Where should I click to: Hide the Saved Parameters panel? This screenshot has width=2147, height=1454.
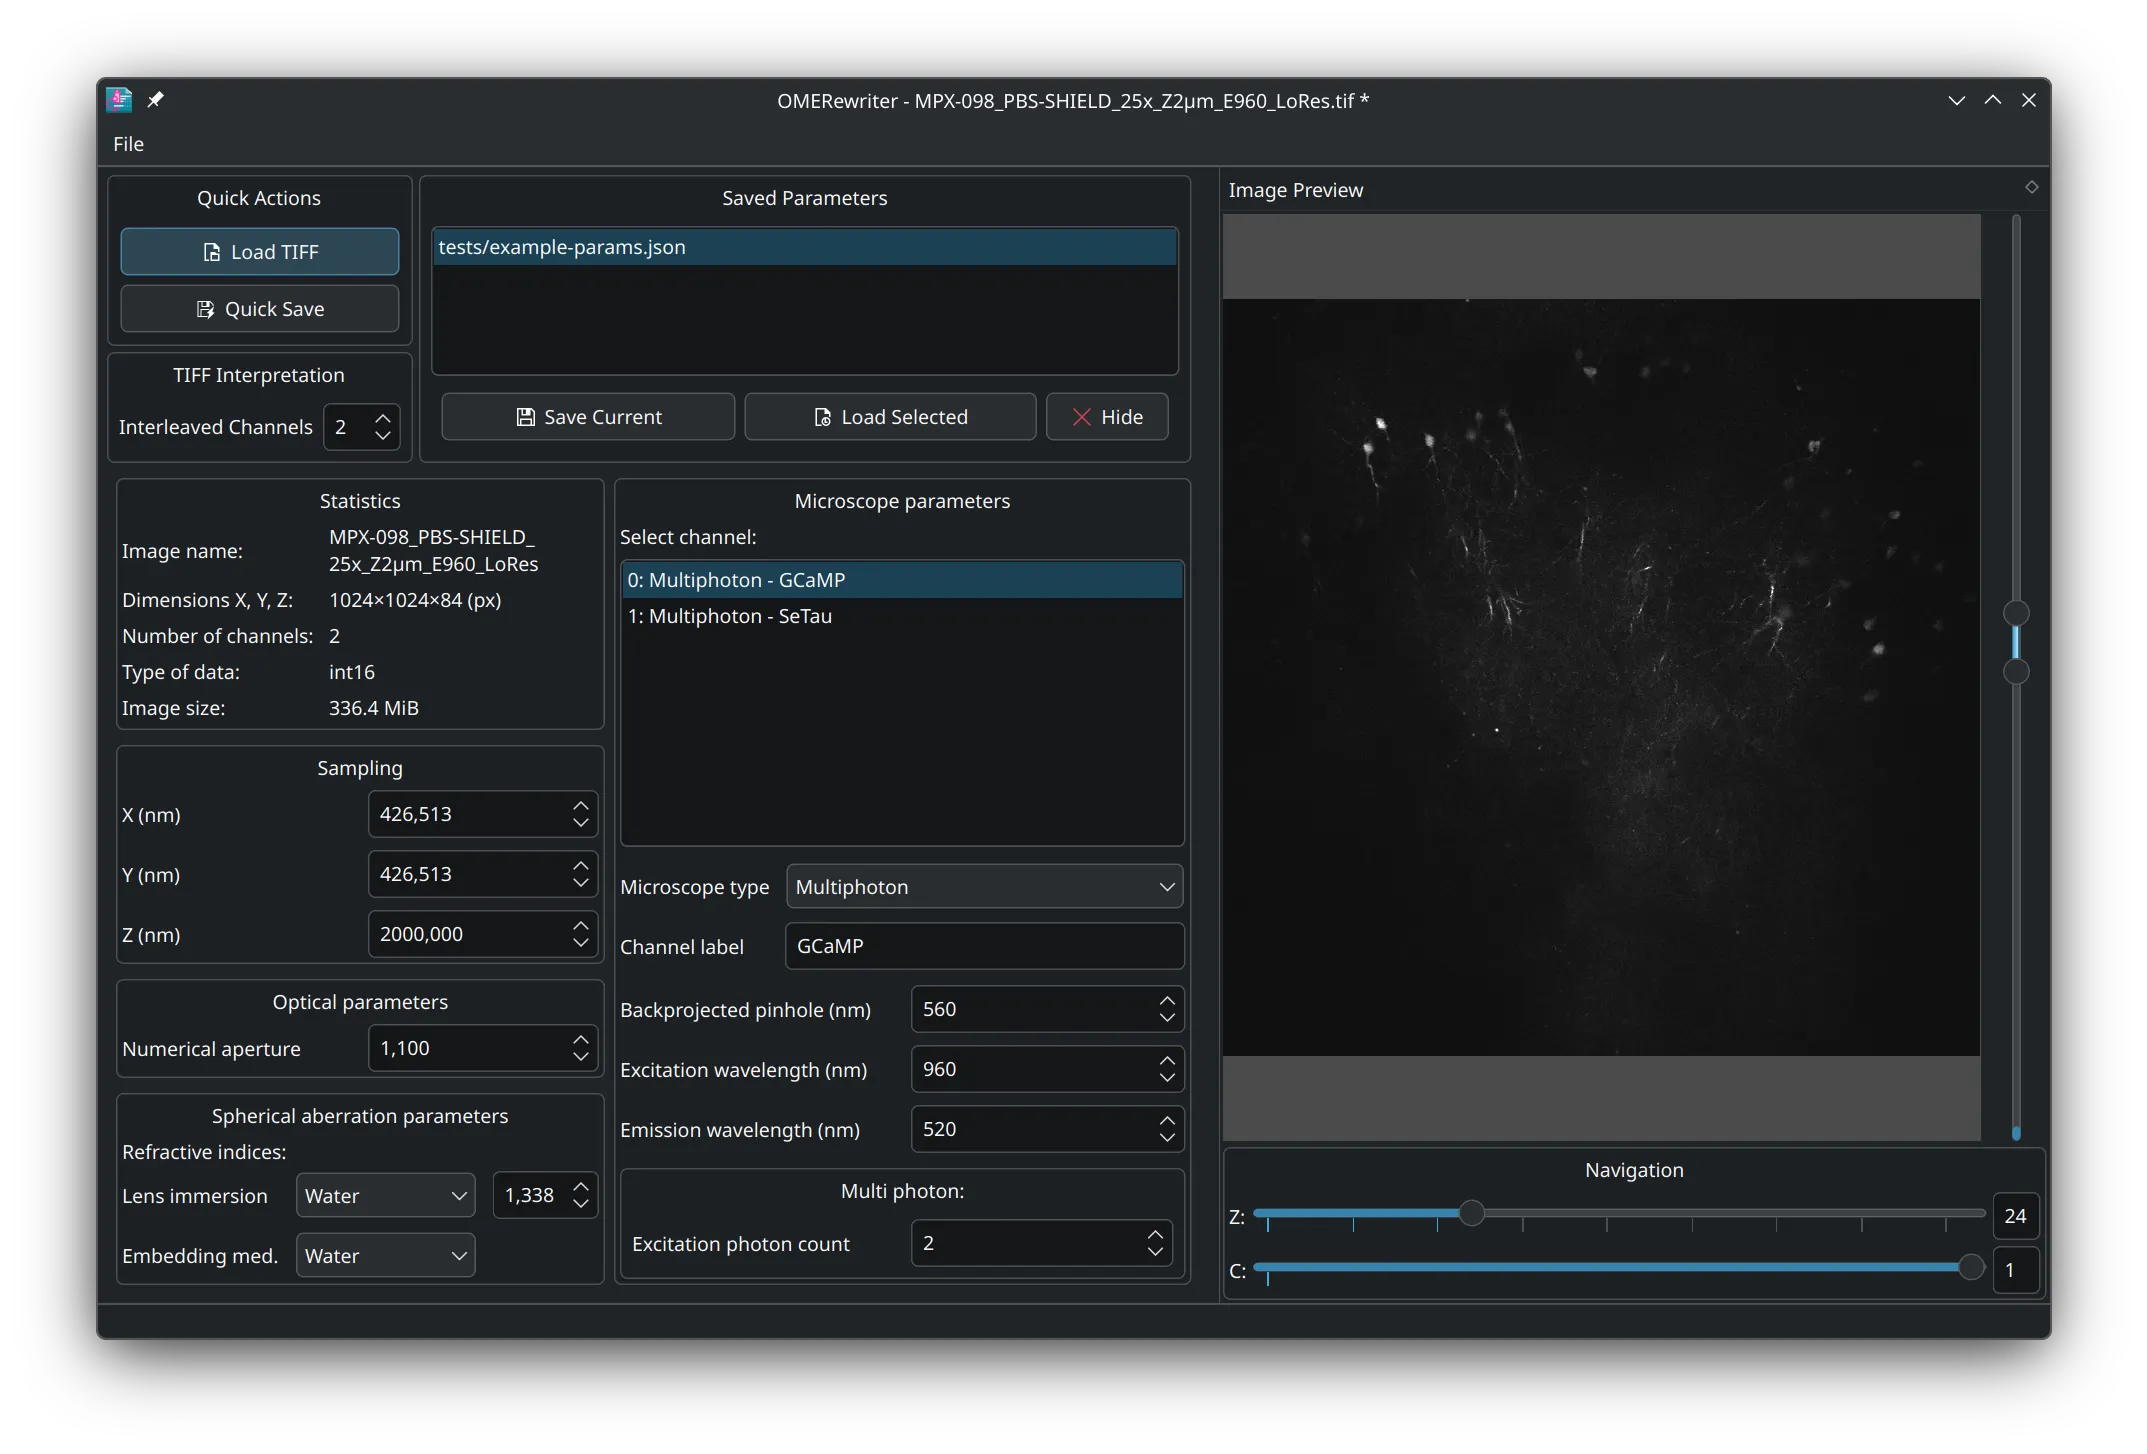1107,417
